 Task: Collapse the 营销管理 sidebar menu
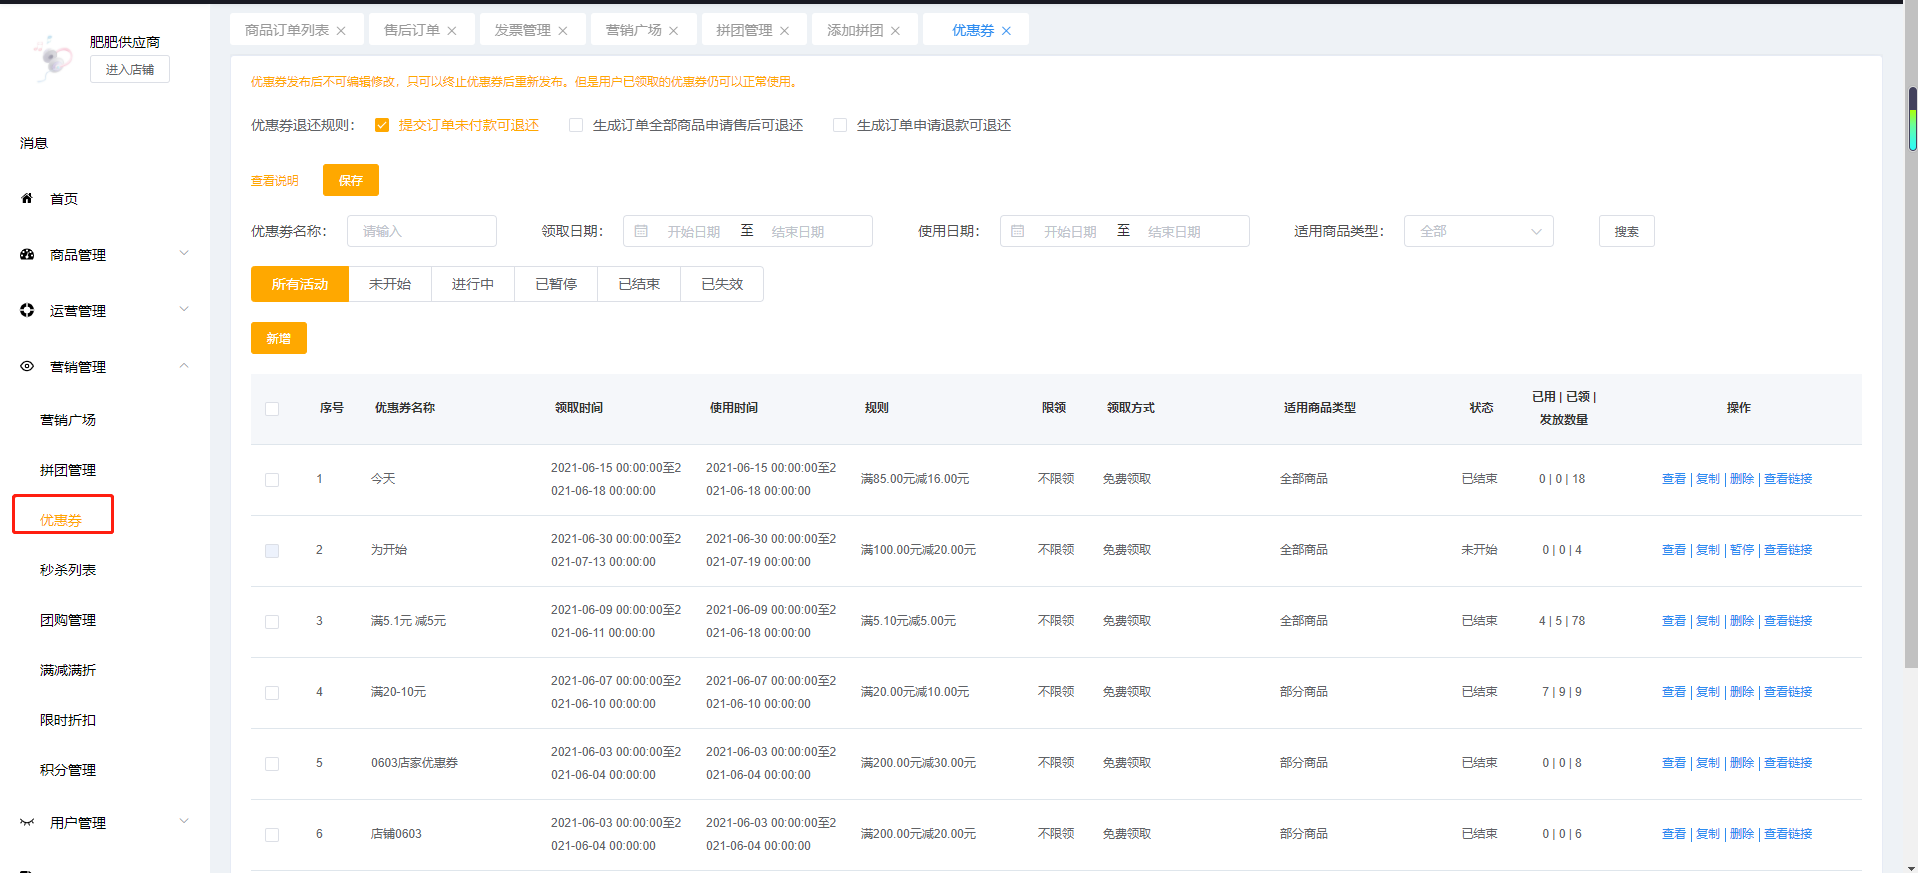click(184, 366)
